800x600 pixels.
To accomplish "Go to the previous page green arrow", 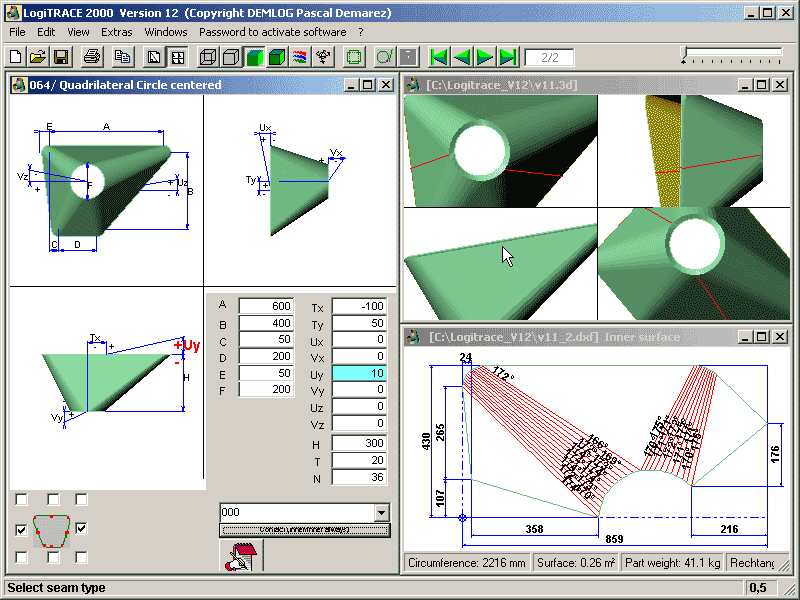I will click(x=462, y=57).
